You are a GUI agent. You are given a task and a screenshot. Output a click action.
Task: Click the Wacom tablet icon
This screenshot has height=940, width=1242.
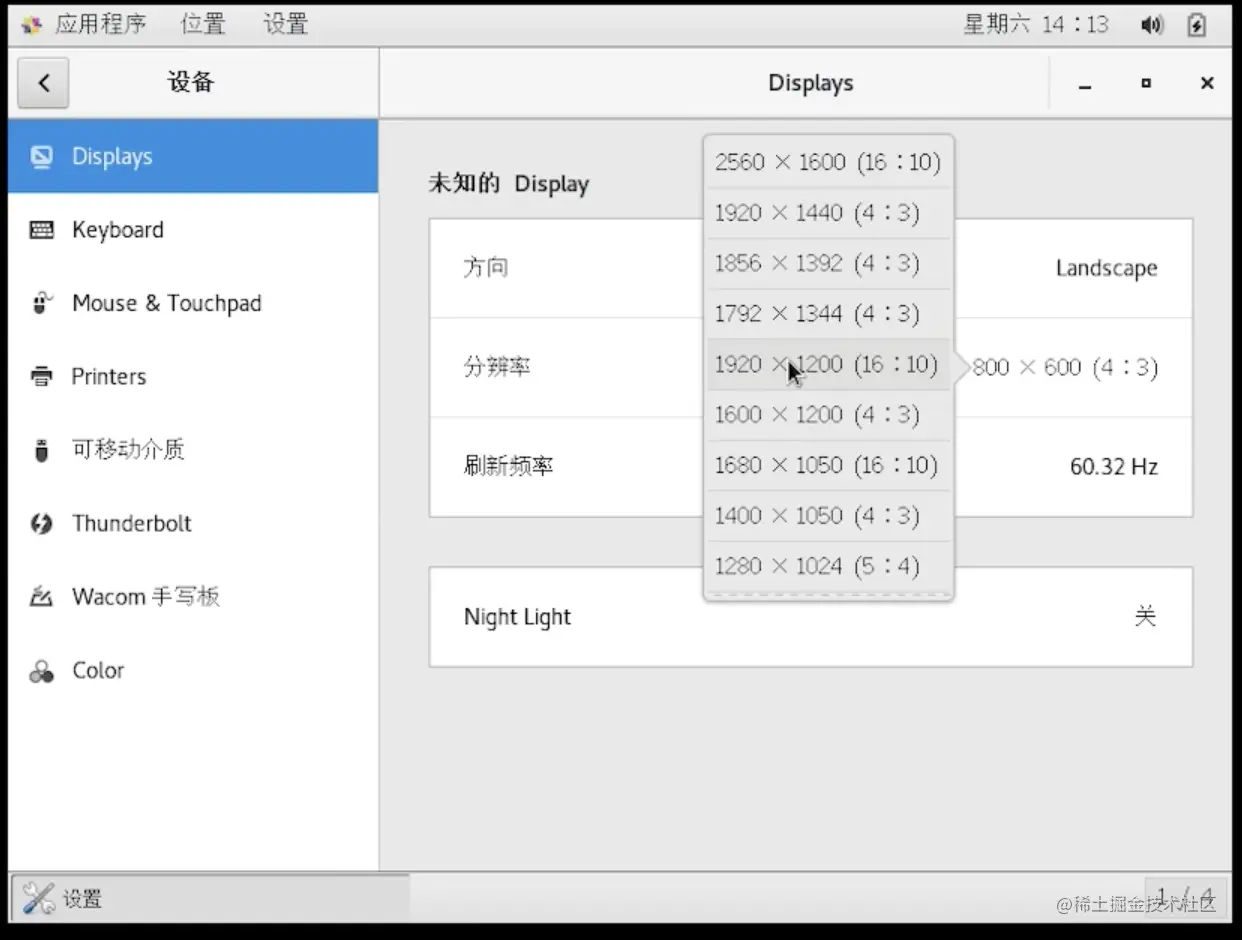[x=41, y=597]
